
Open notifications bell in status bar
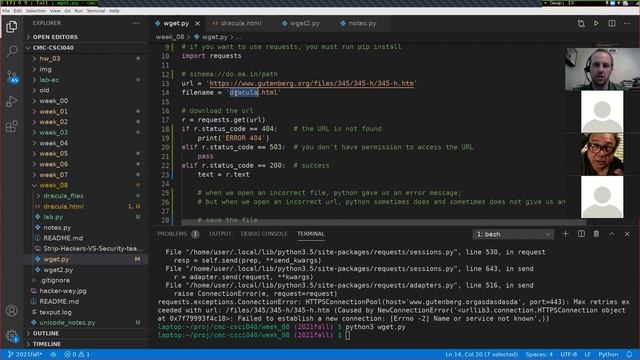pyautogui.click(x=629, y=354)
